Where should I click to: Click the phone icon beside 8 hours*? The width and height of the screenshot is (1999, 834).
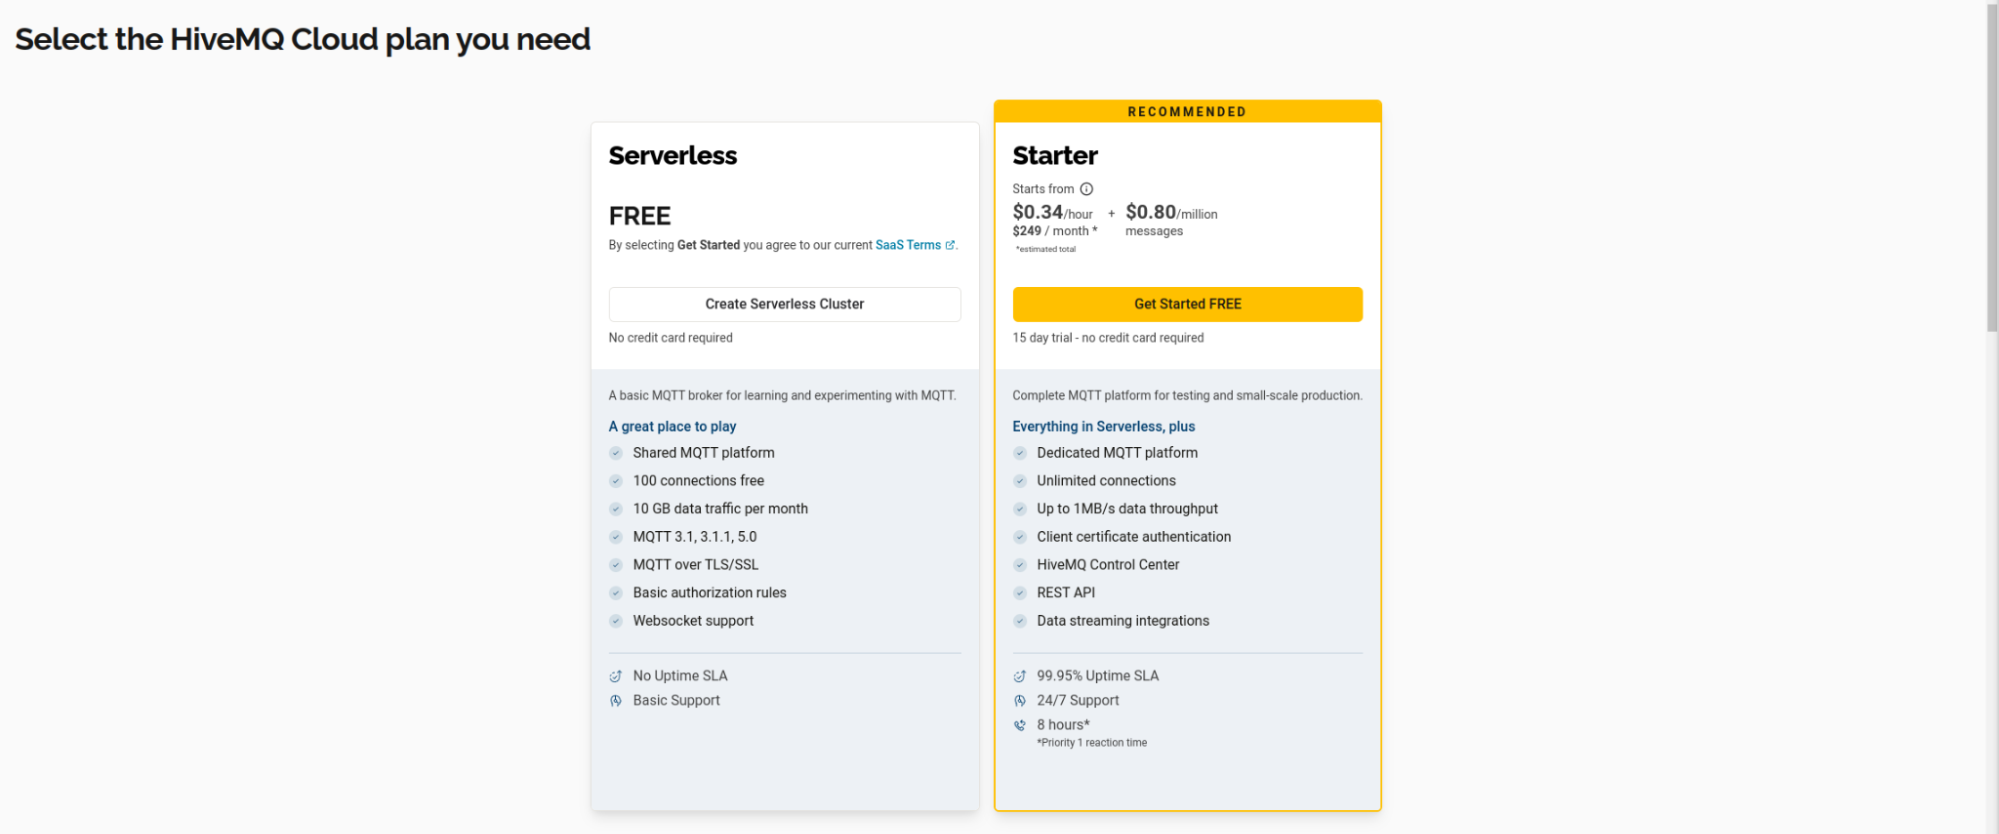1020,725
